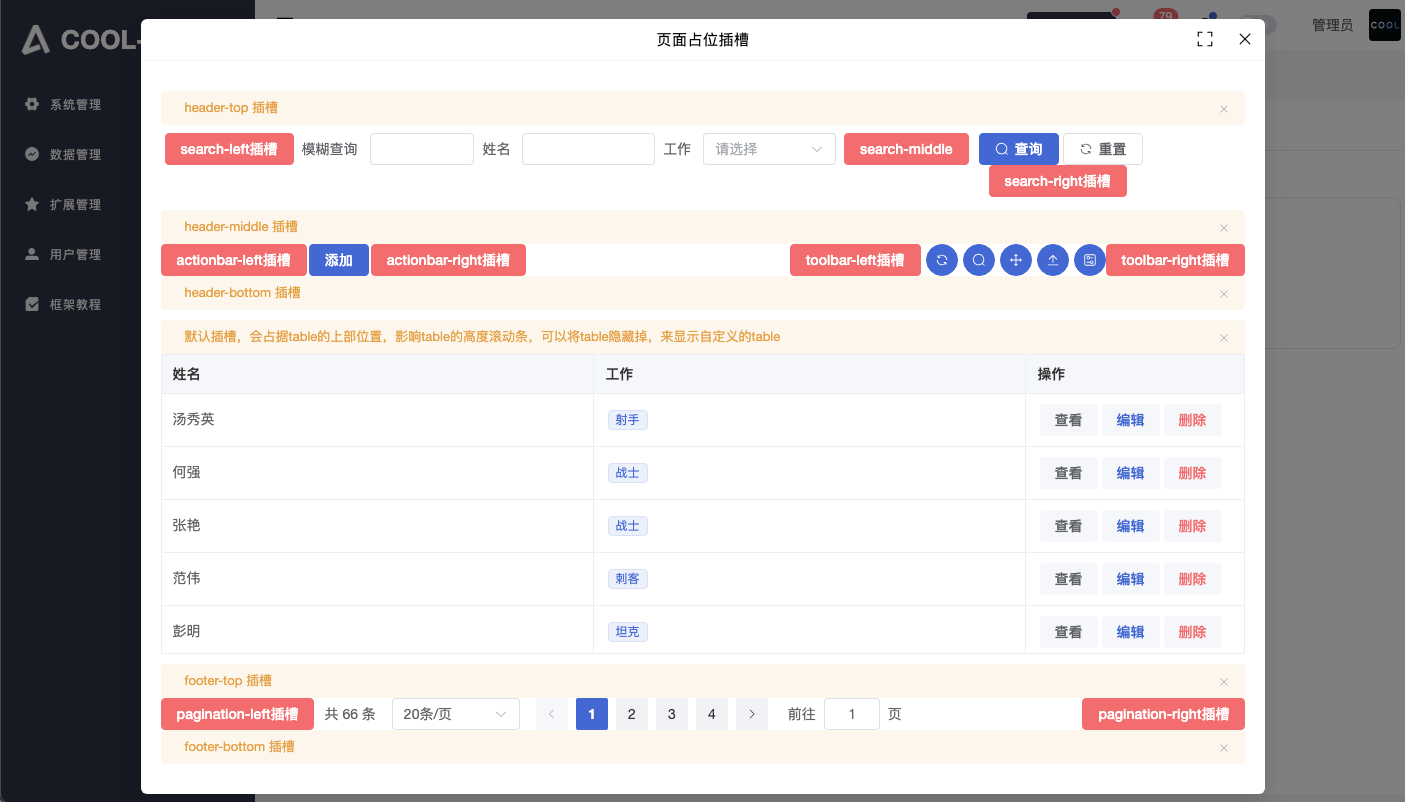Click the 查询 search button

pyautogui.click(x=1018, y=149)
